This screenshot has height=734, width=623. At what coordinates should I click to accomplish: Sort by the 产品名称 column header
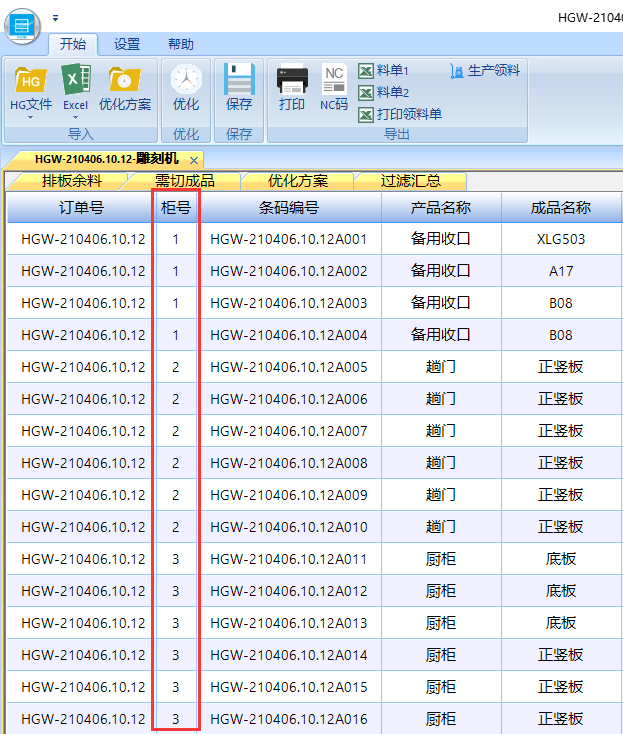(441, 207)
